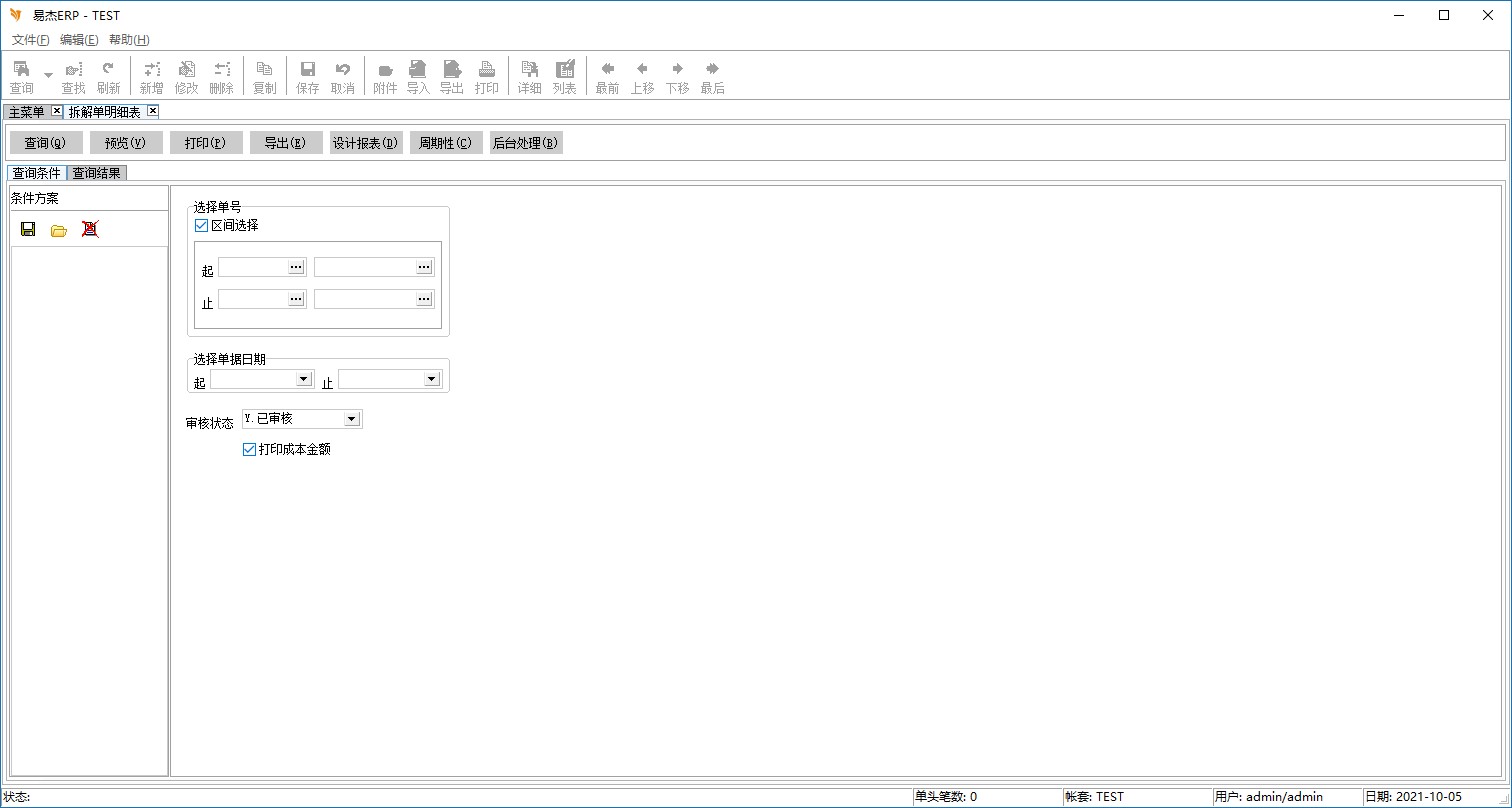Expand the end date dropdown

432,379
